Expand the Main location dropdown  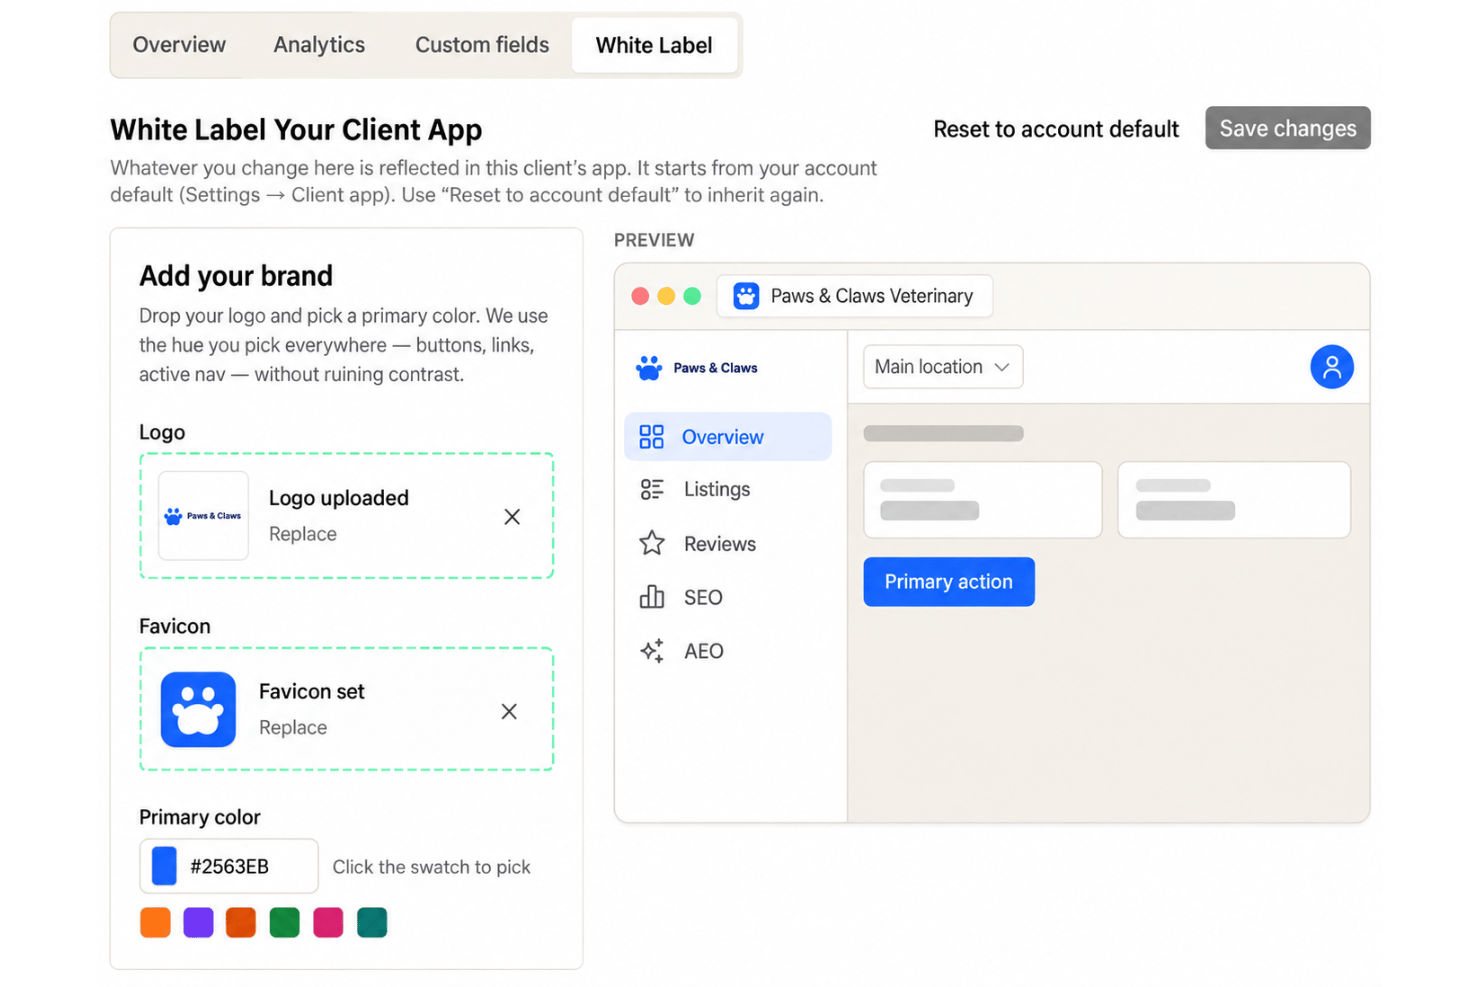coord(943,367)
